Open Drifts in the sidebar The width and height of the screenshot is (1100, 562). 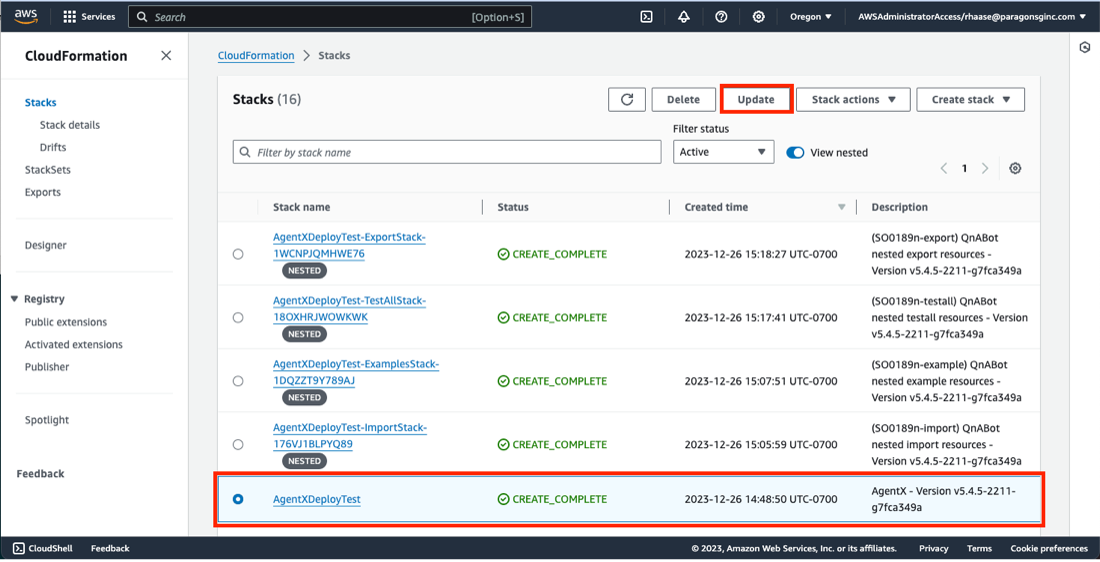coord(53,147)
